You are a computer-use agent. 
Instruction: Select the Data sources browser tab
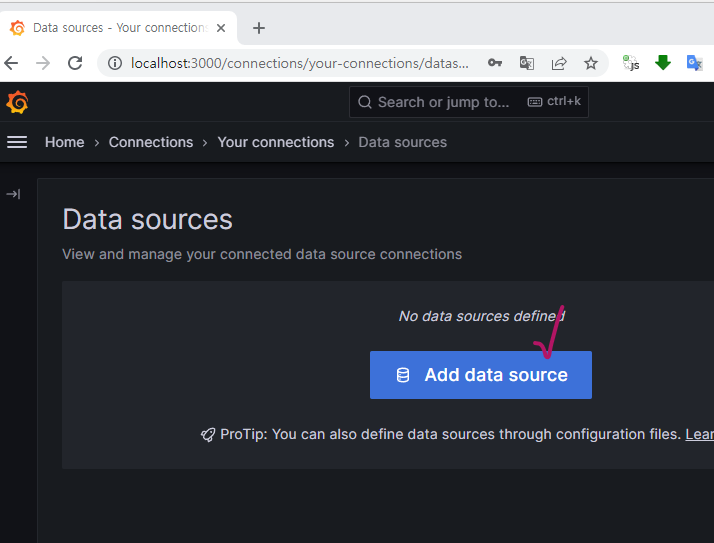115,28
